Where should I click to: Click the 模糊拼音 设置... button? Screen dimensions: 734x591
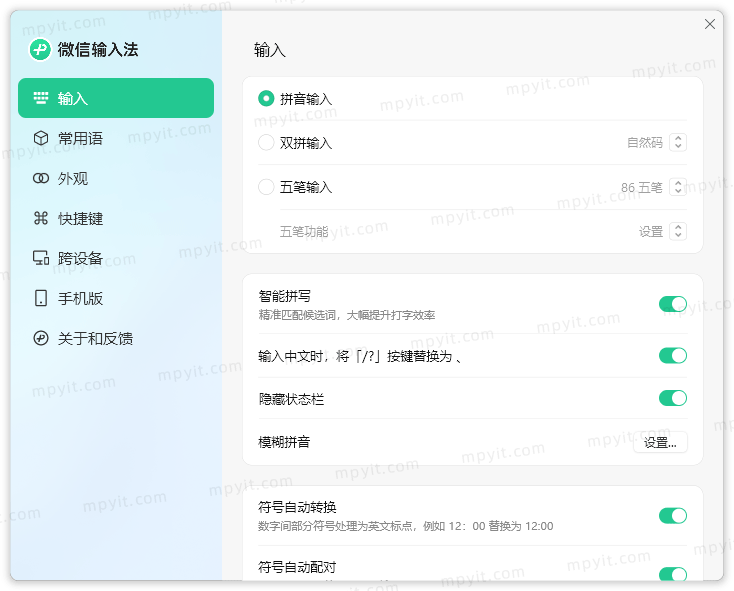[x=660, y=442]
